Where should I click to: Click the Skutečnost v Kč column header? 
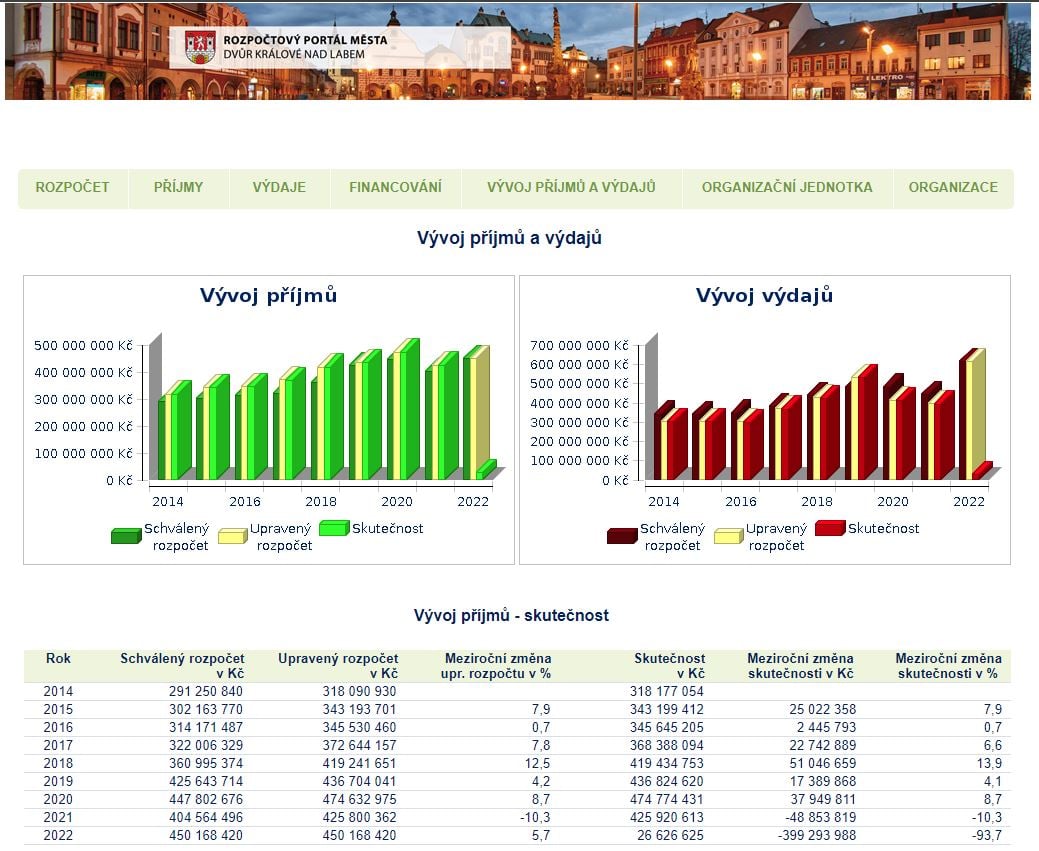click(x=669, y=665)
